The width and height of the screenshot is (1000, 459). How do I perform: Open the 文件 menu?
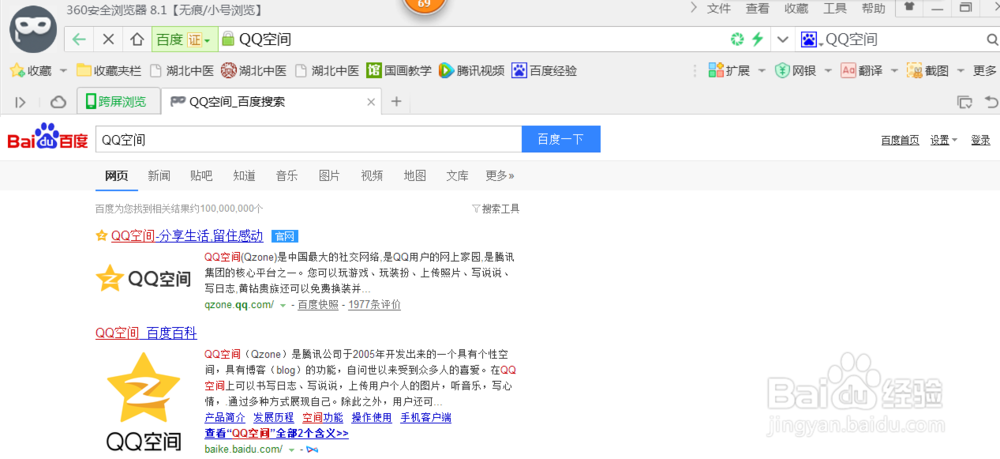pyautogui.click(x=719, y=8)
